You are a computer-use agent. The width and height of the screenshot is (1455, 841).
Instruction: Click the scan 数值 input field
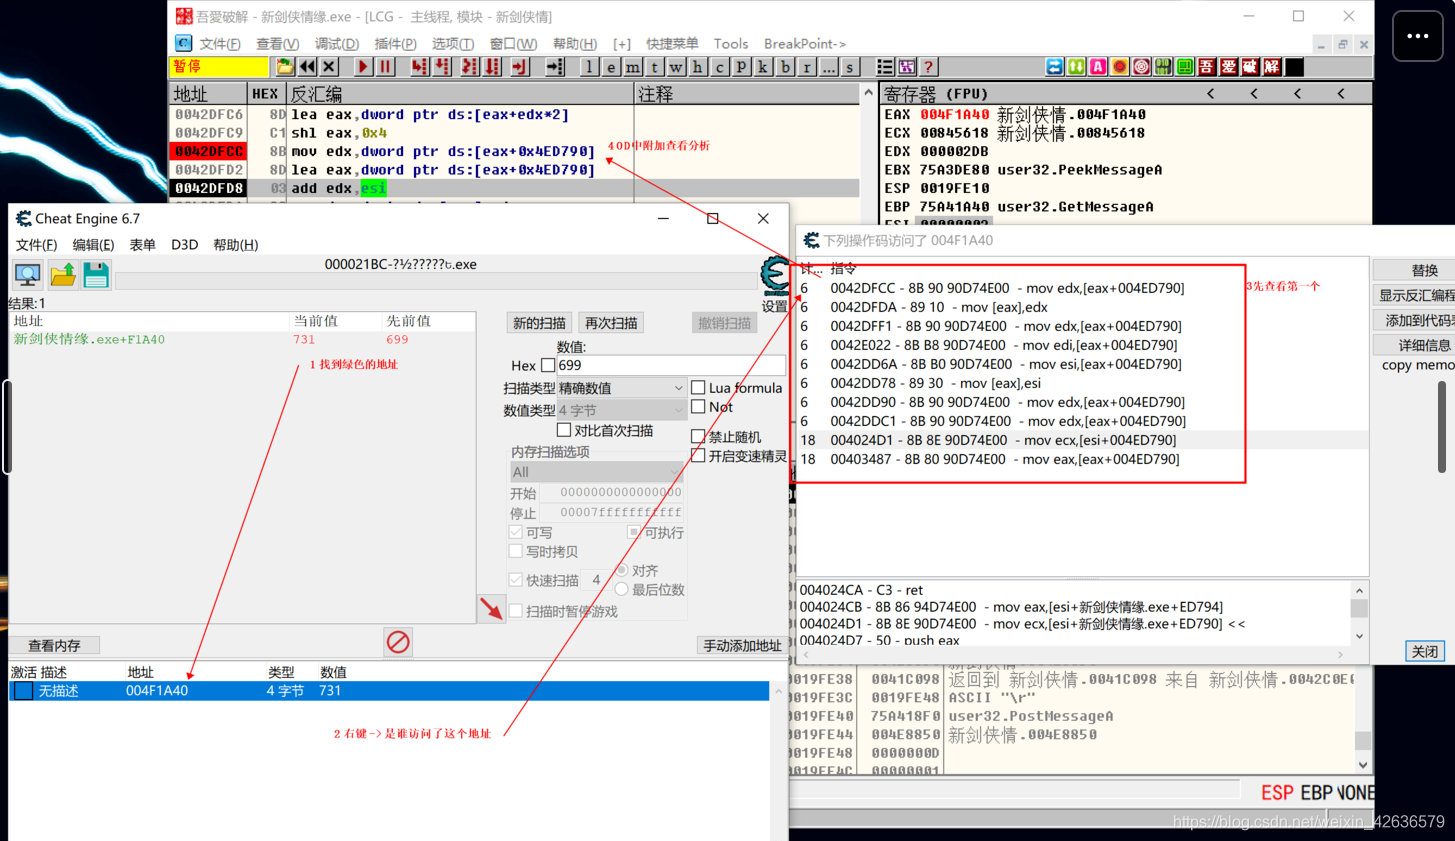[670, 365]
